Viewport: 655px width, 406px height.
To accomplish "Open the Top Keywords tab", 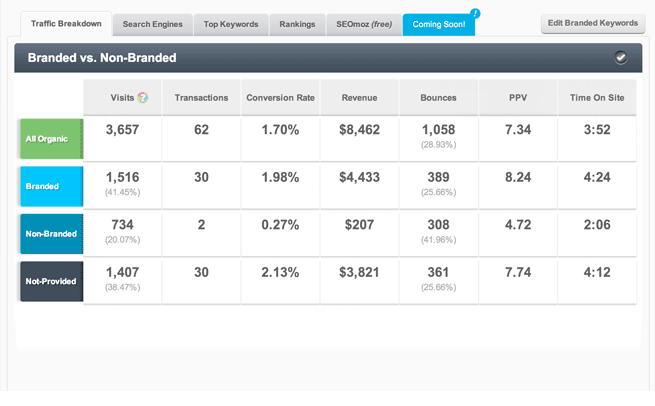I will (231, 24).
